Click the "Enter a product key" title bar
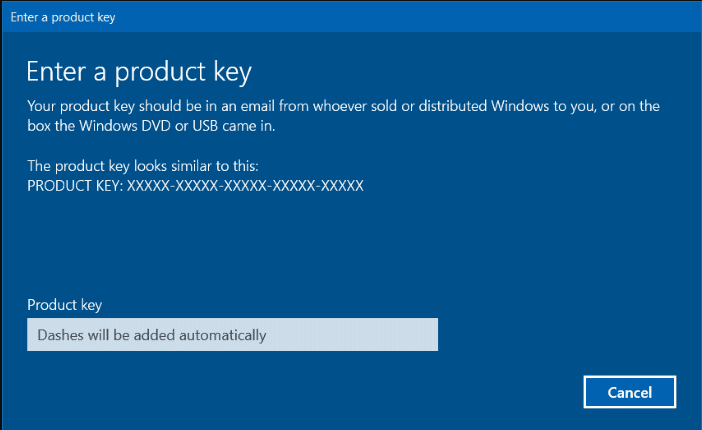The image size is (702, 430). tap(54, 17)
